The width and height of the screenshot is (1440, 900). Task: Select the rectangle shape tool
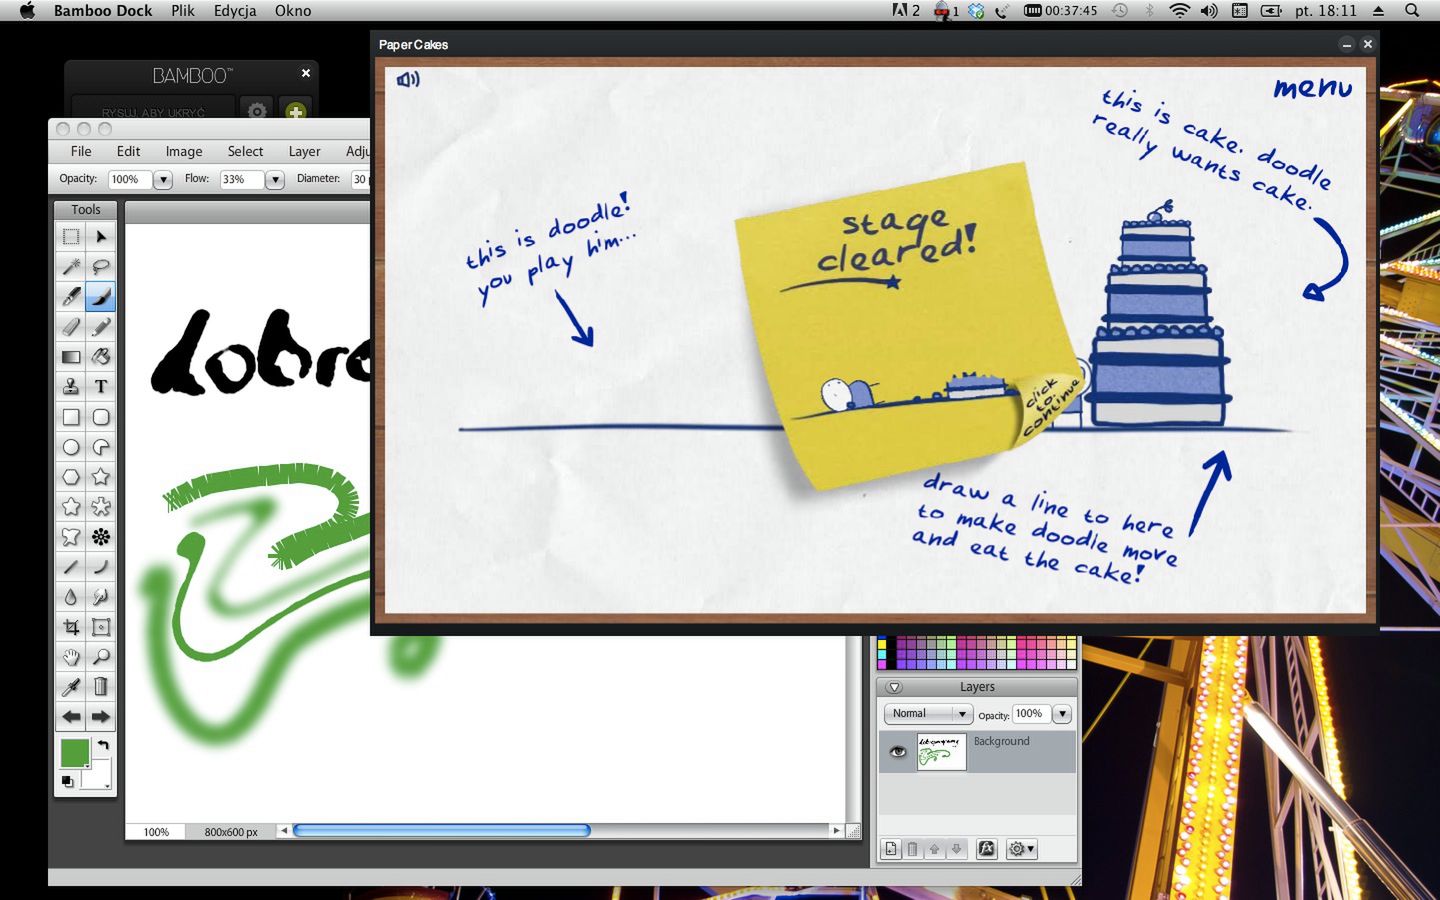(x=71, y=417)
